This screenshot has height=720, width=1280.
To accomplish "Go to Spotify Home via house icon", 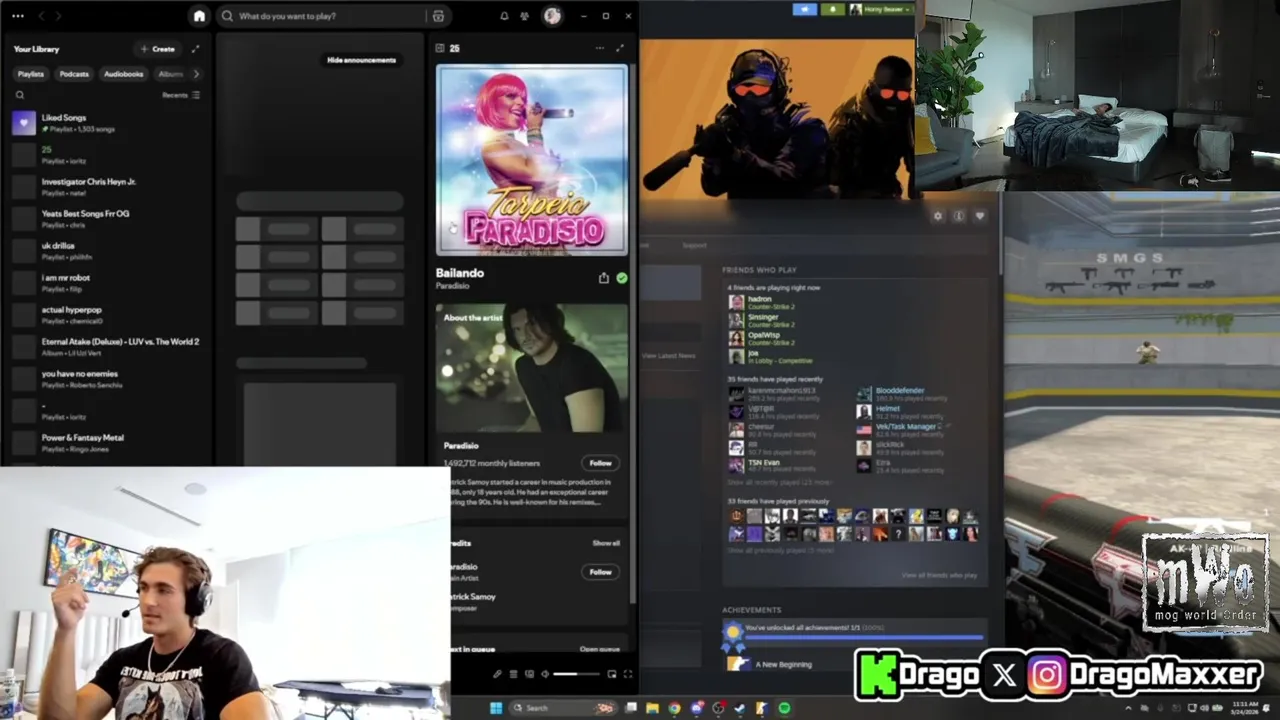I will [199, 16].
